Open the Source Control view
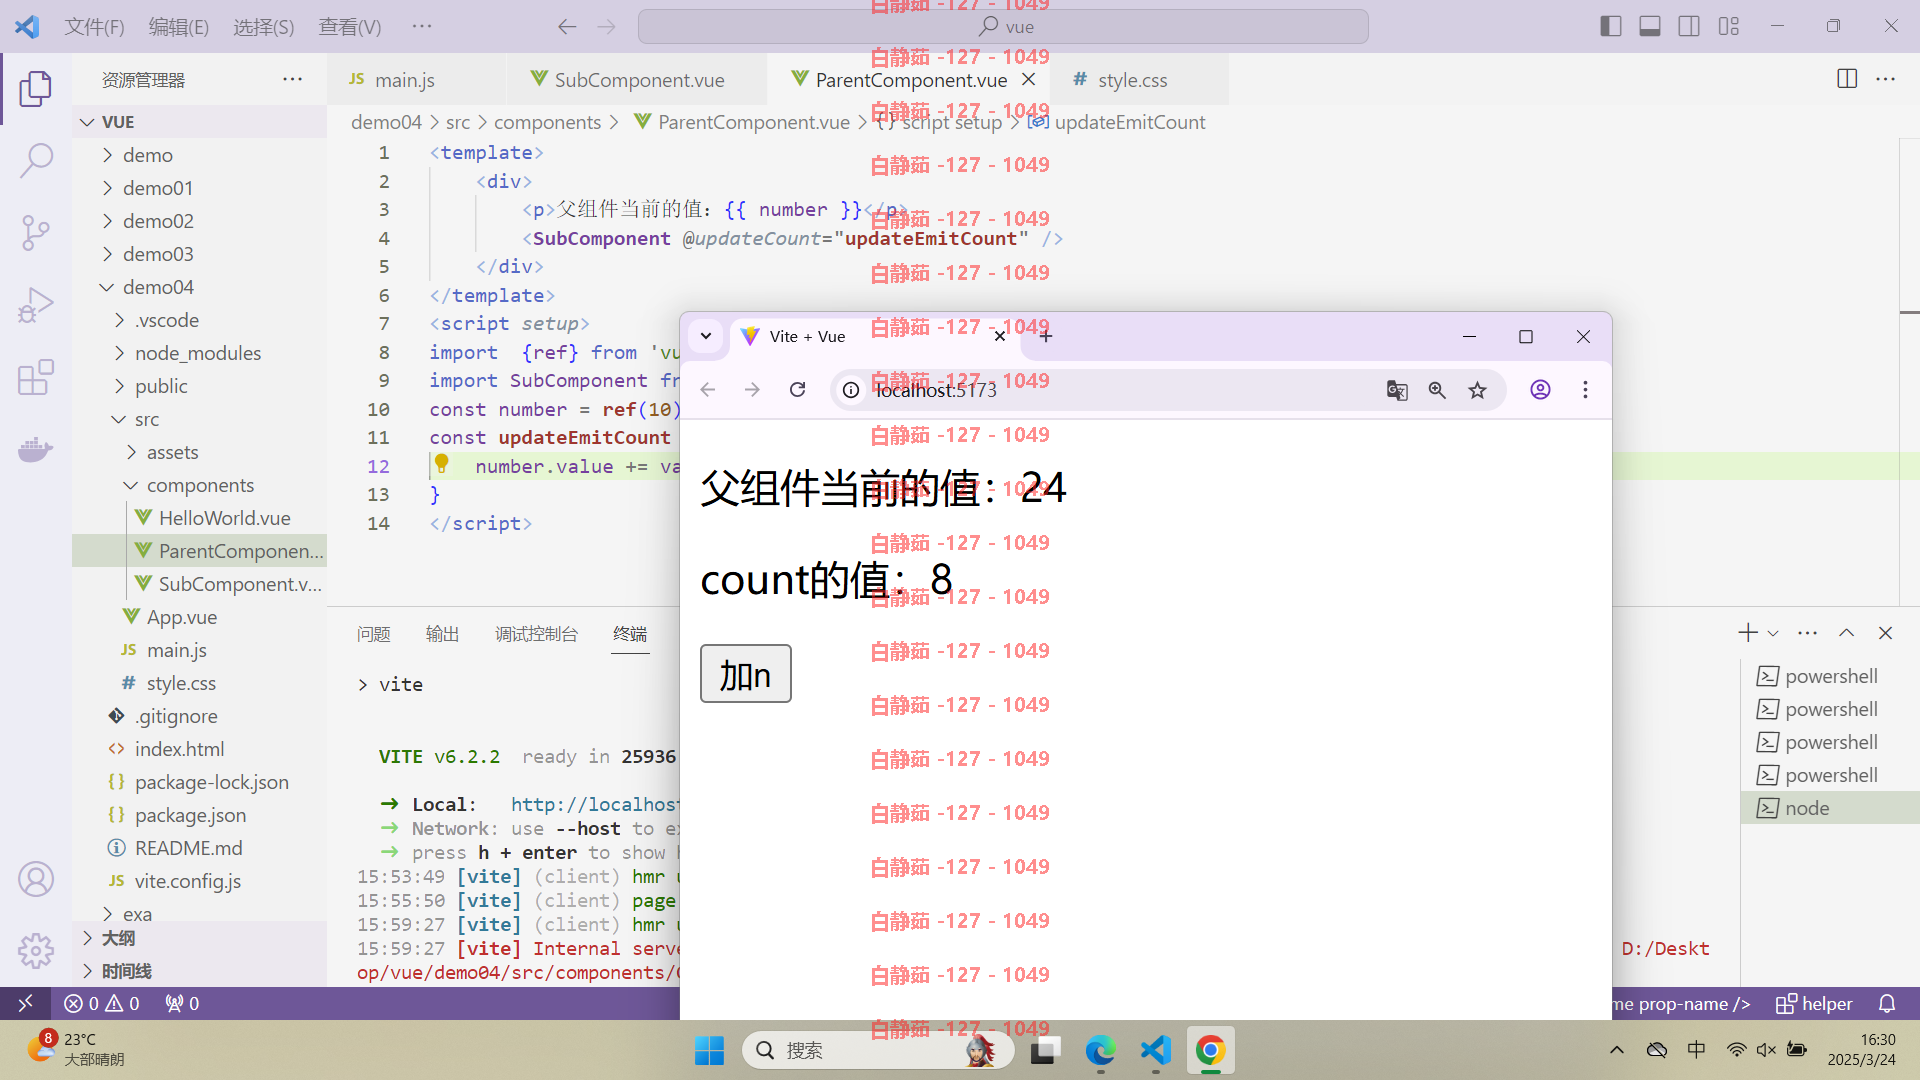Image resolution: width=1920 pixels, height=1080 pixels. click(36, 233)
